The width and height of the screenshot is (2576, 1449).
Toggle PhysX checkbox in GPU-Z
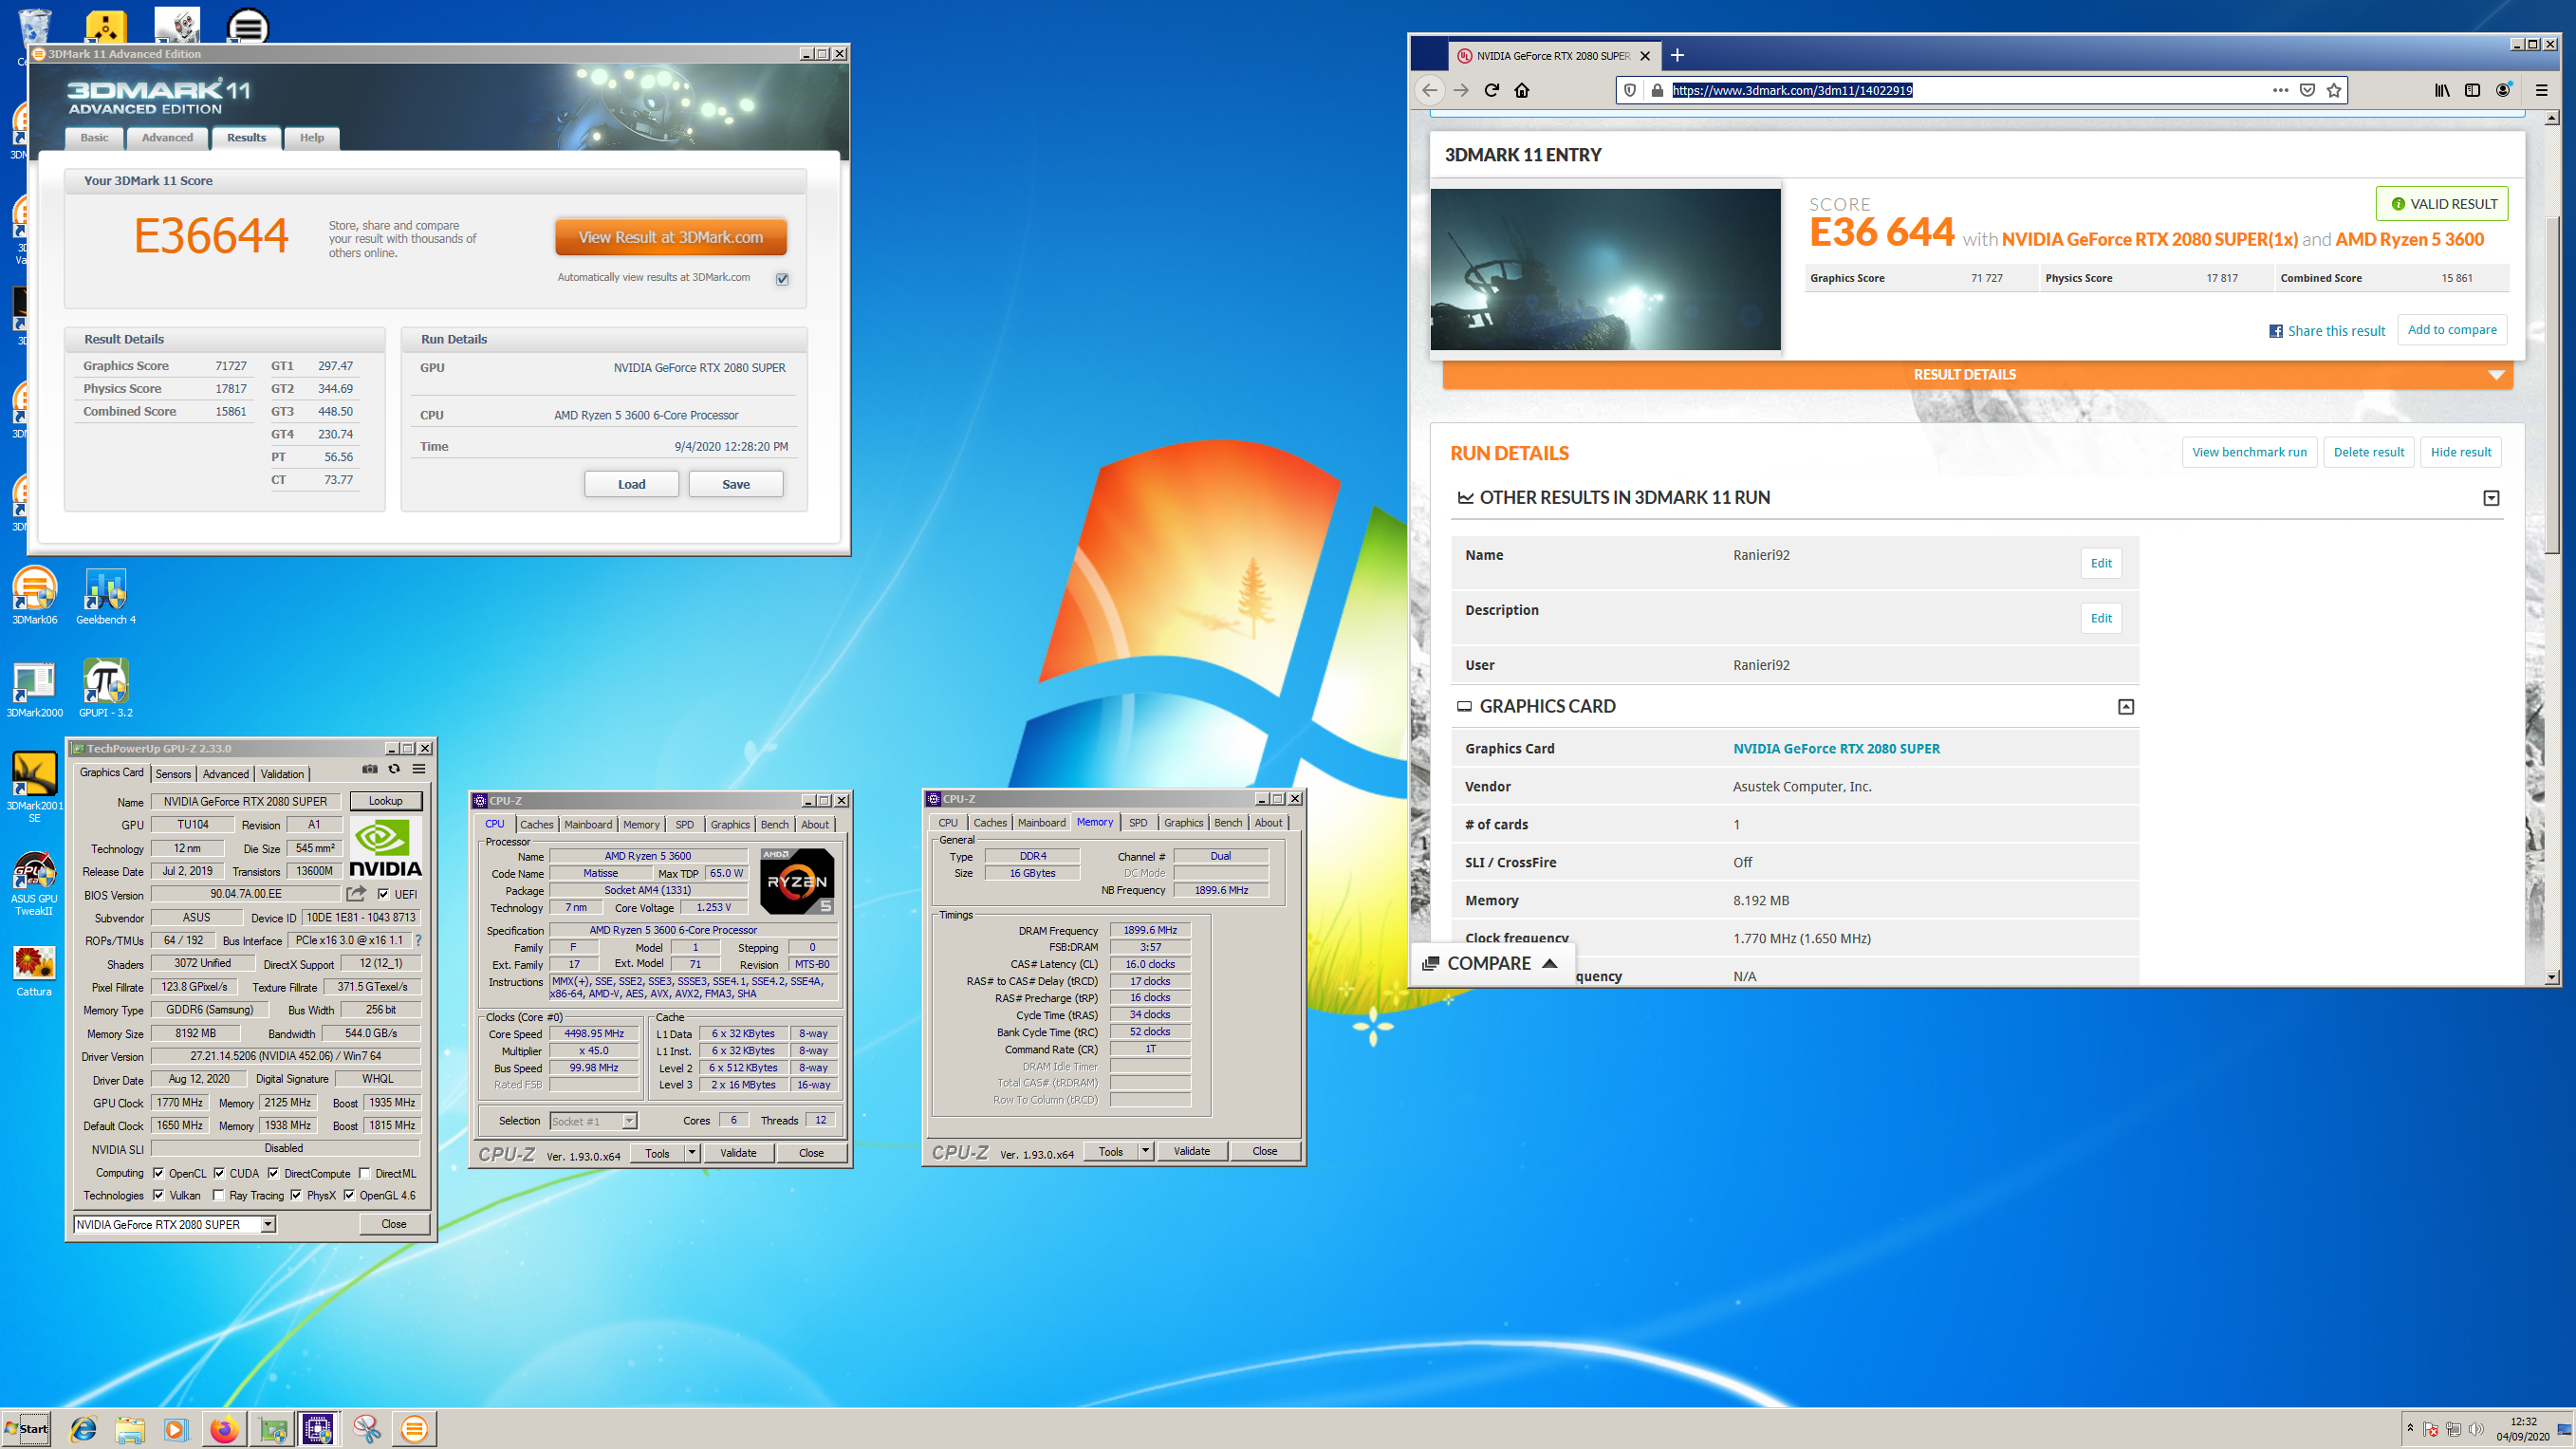coord(296,1195)
